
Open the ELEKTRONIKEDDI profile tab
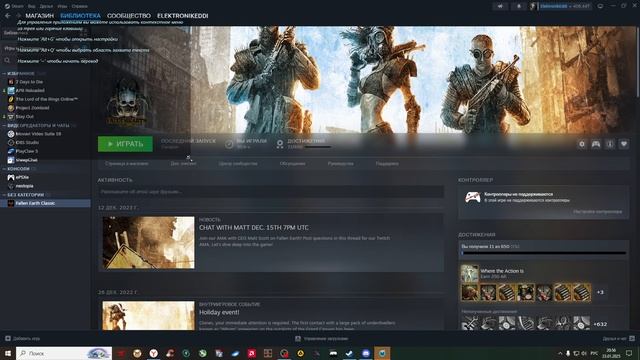(182, 16)
